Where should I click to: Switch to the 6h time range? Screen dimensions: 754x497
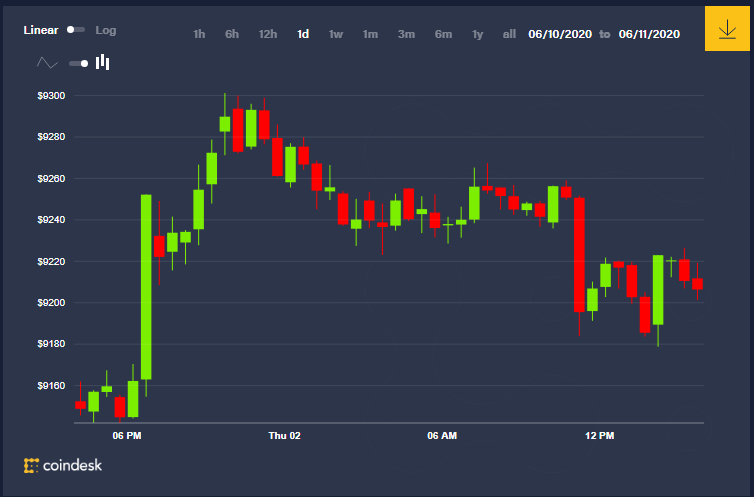(232, 34)
